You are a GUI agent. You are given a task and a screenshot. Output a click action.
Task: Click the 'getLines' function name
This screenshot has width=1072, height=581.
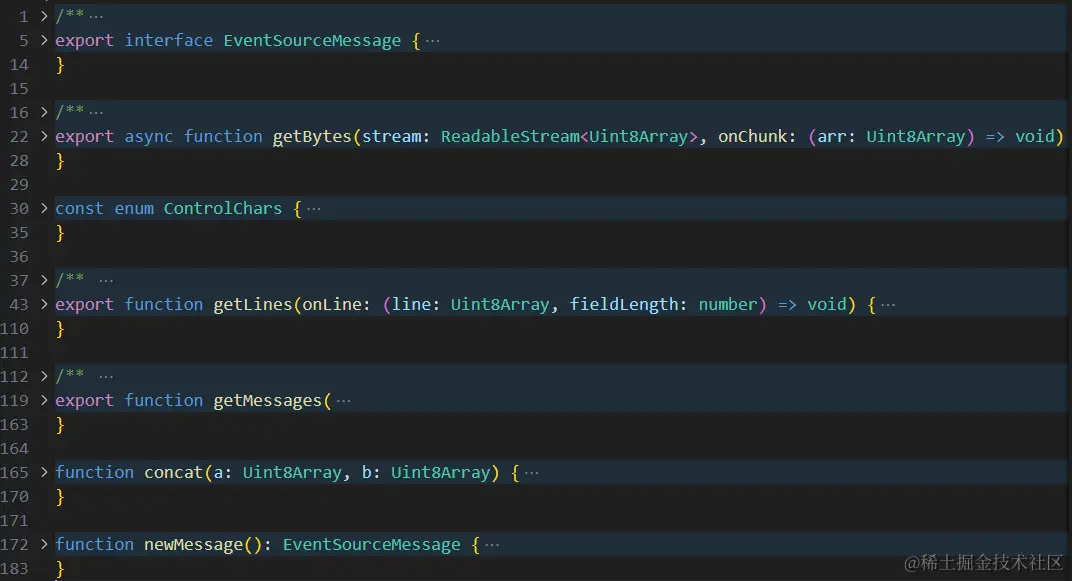(253, 304)
